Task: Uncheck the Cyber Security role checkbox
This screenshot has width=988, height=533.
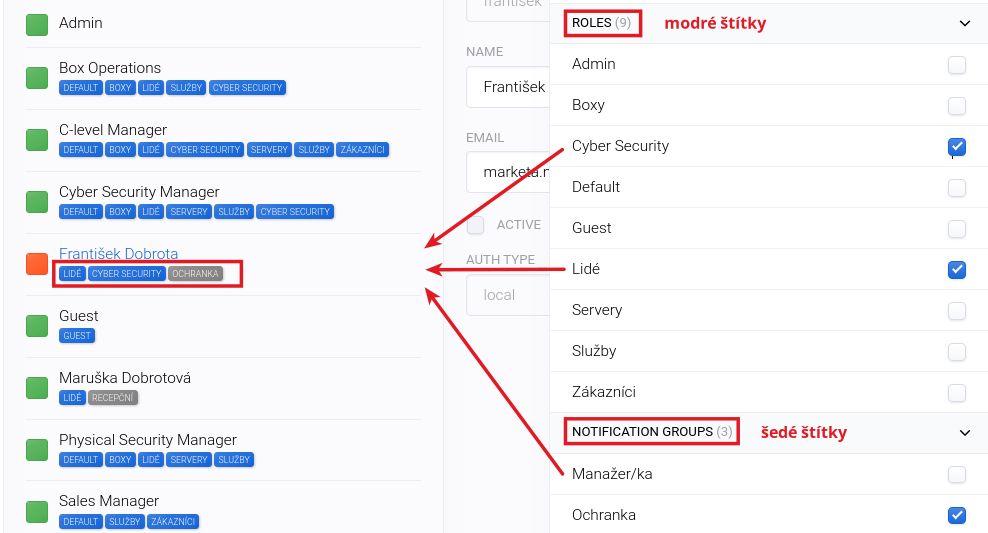Action: 957,147
